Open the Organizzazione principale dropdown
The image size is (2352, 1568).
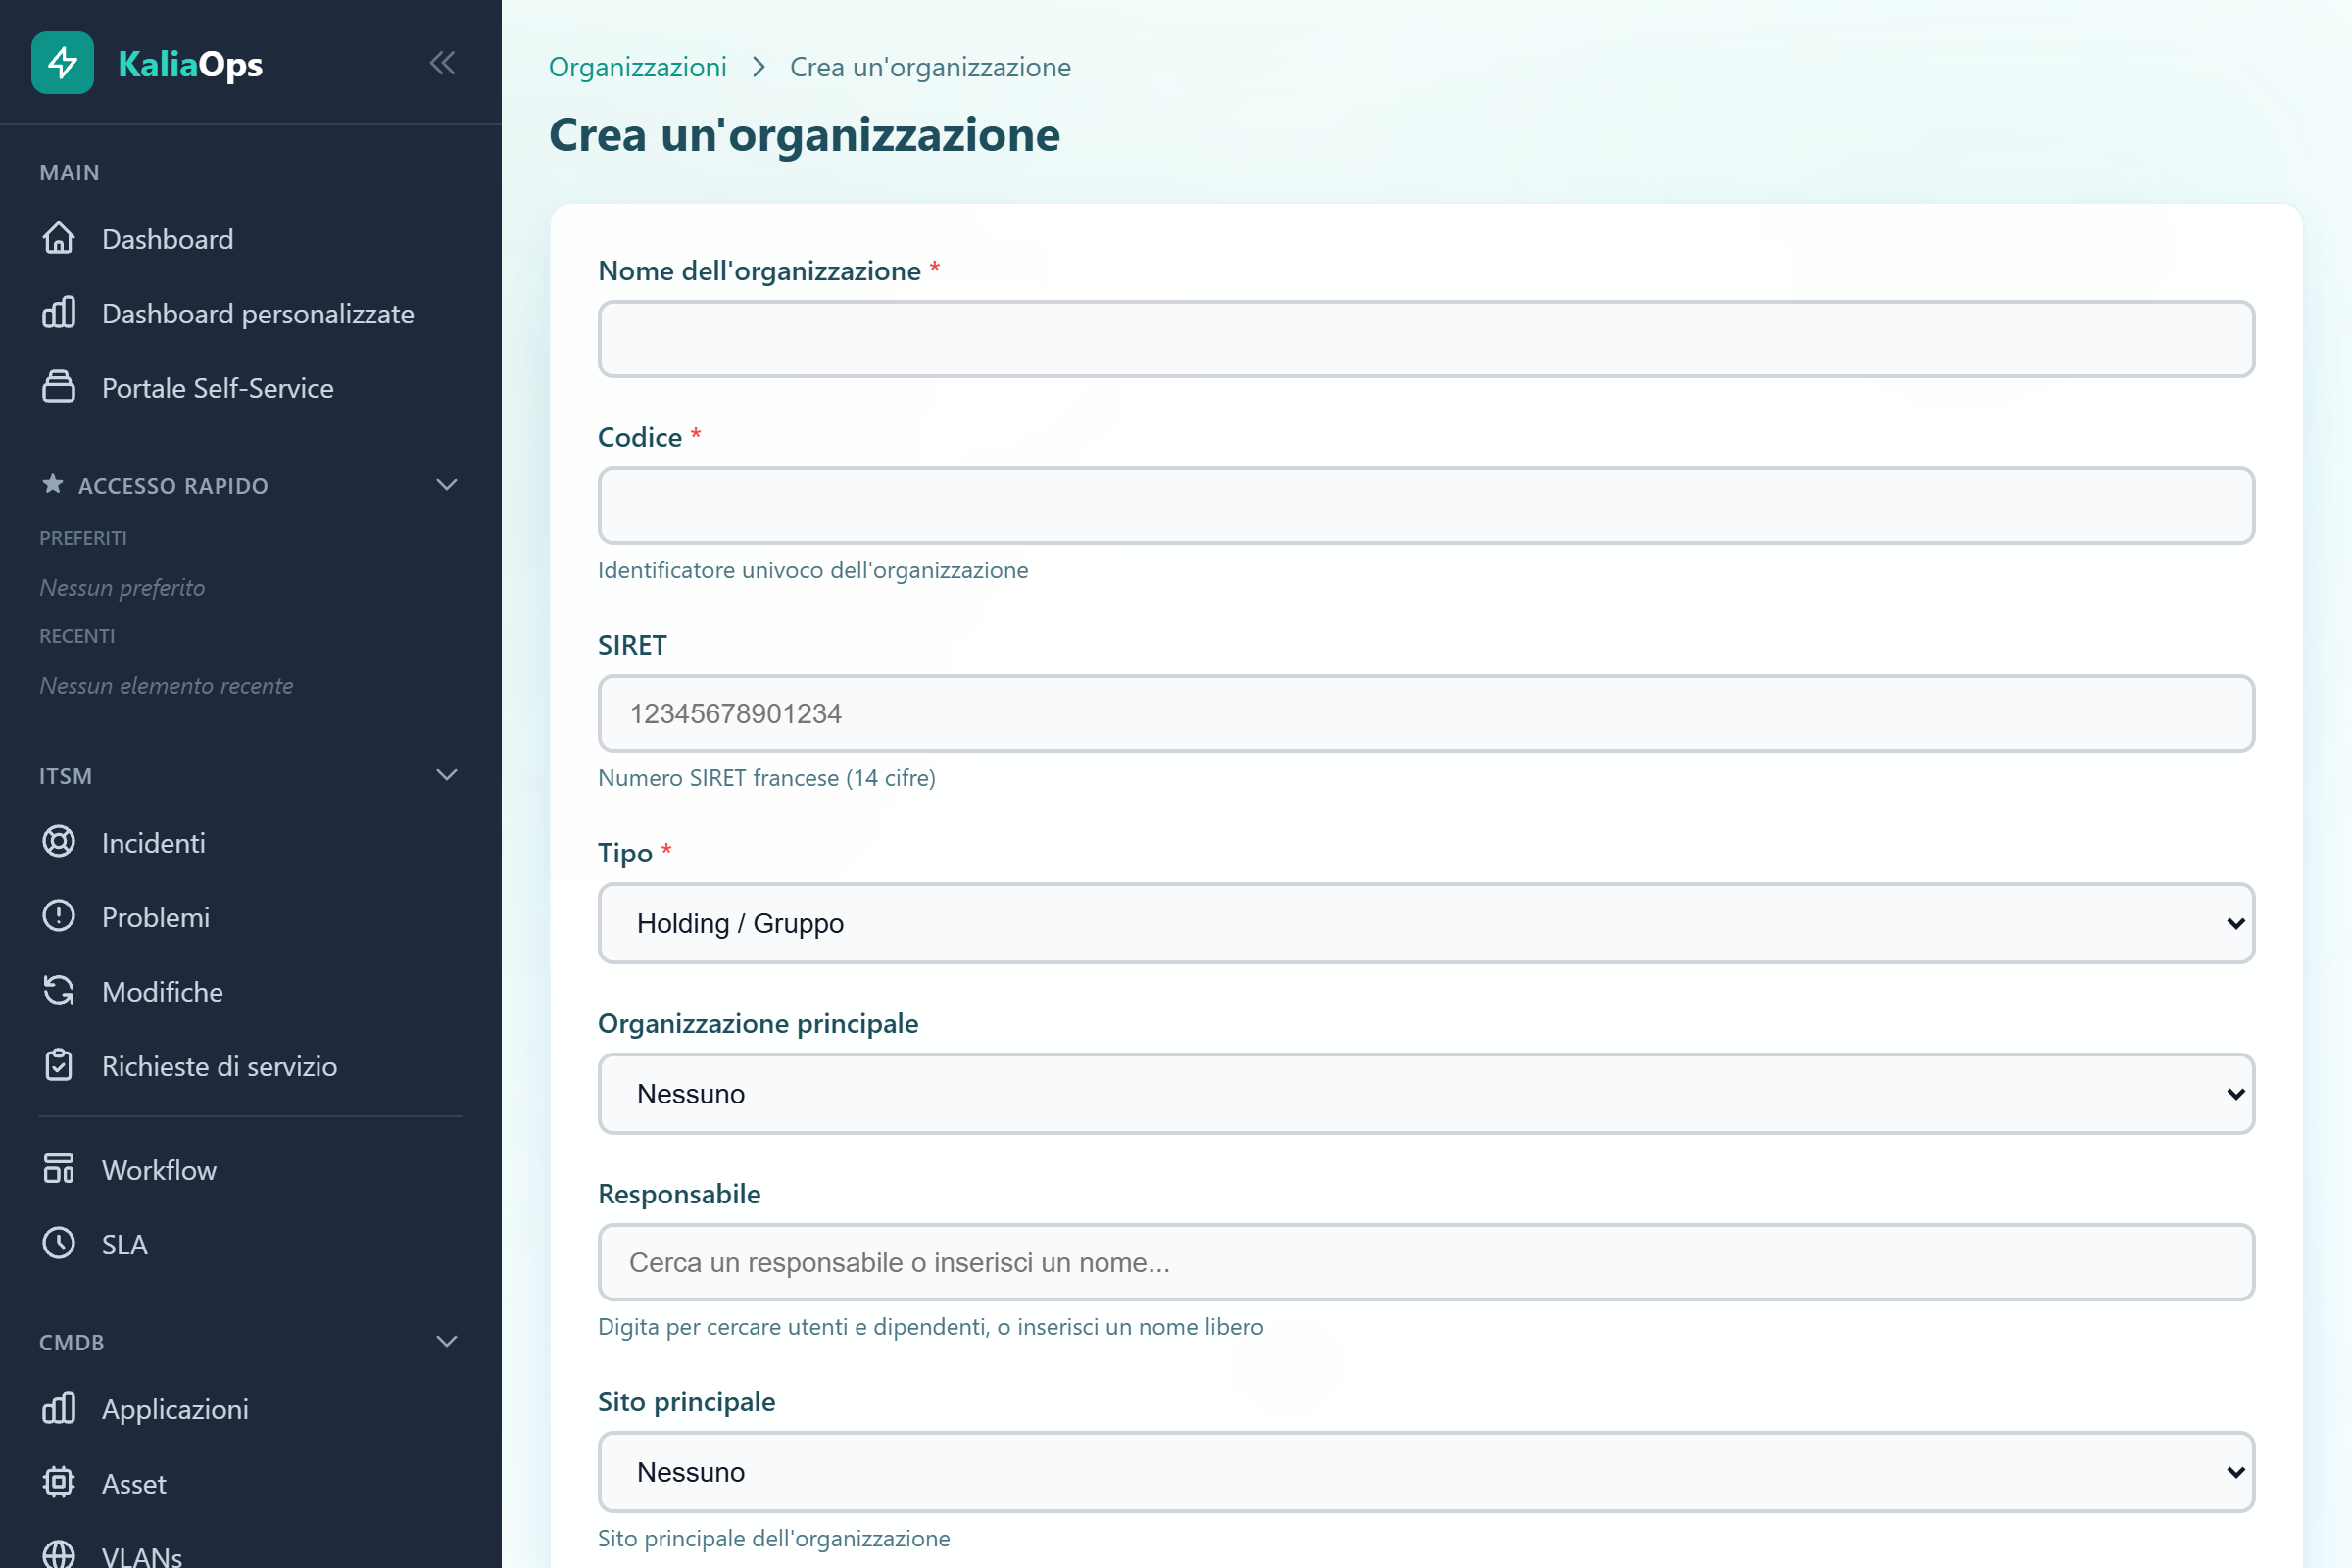1425,1093
